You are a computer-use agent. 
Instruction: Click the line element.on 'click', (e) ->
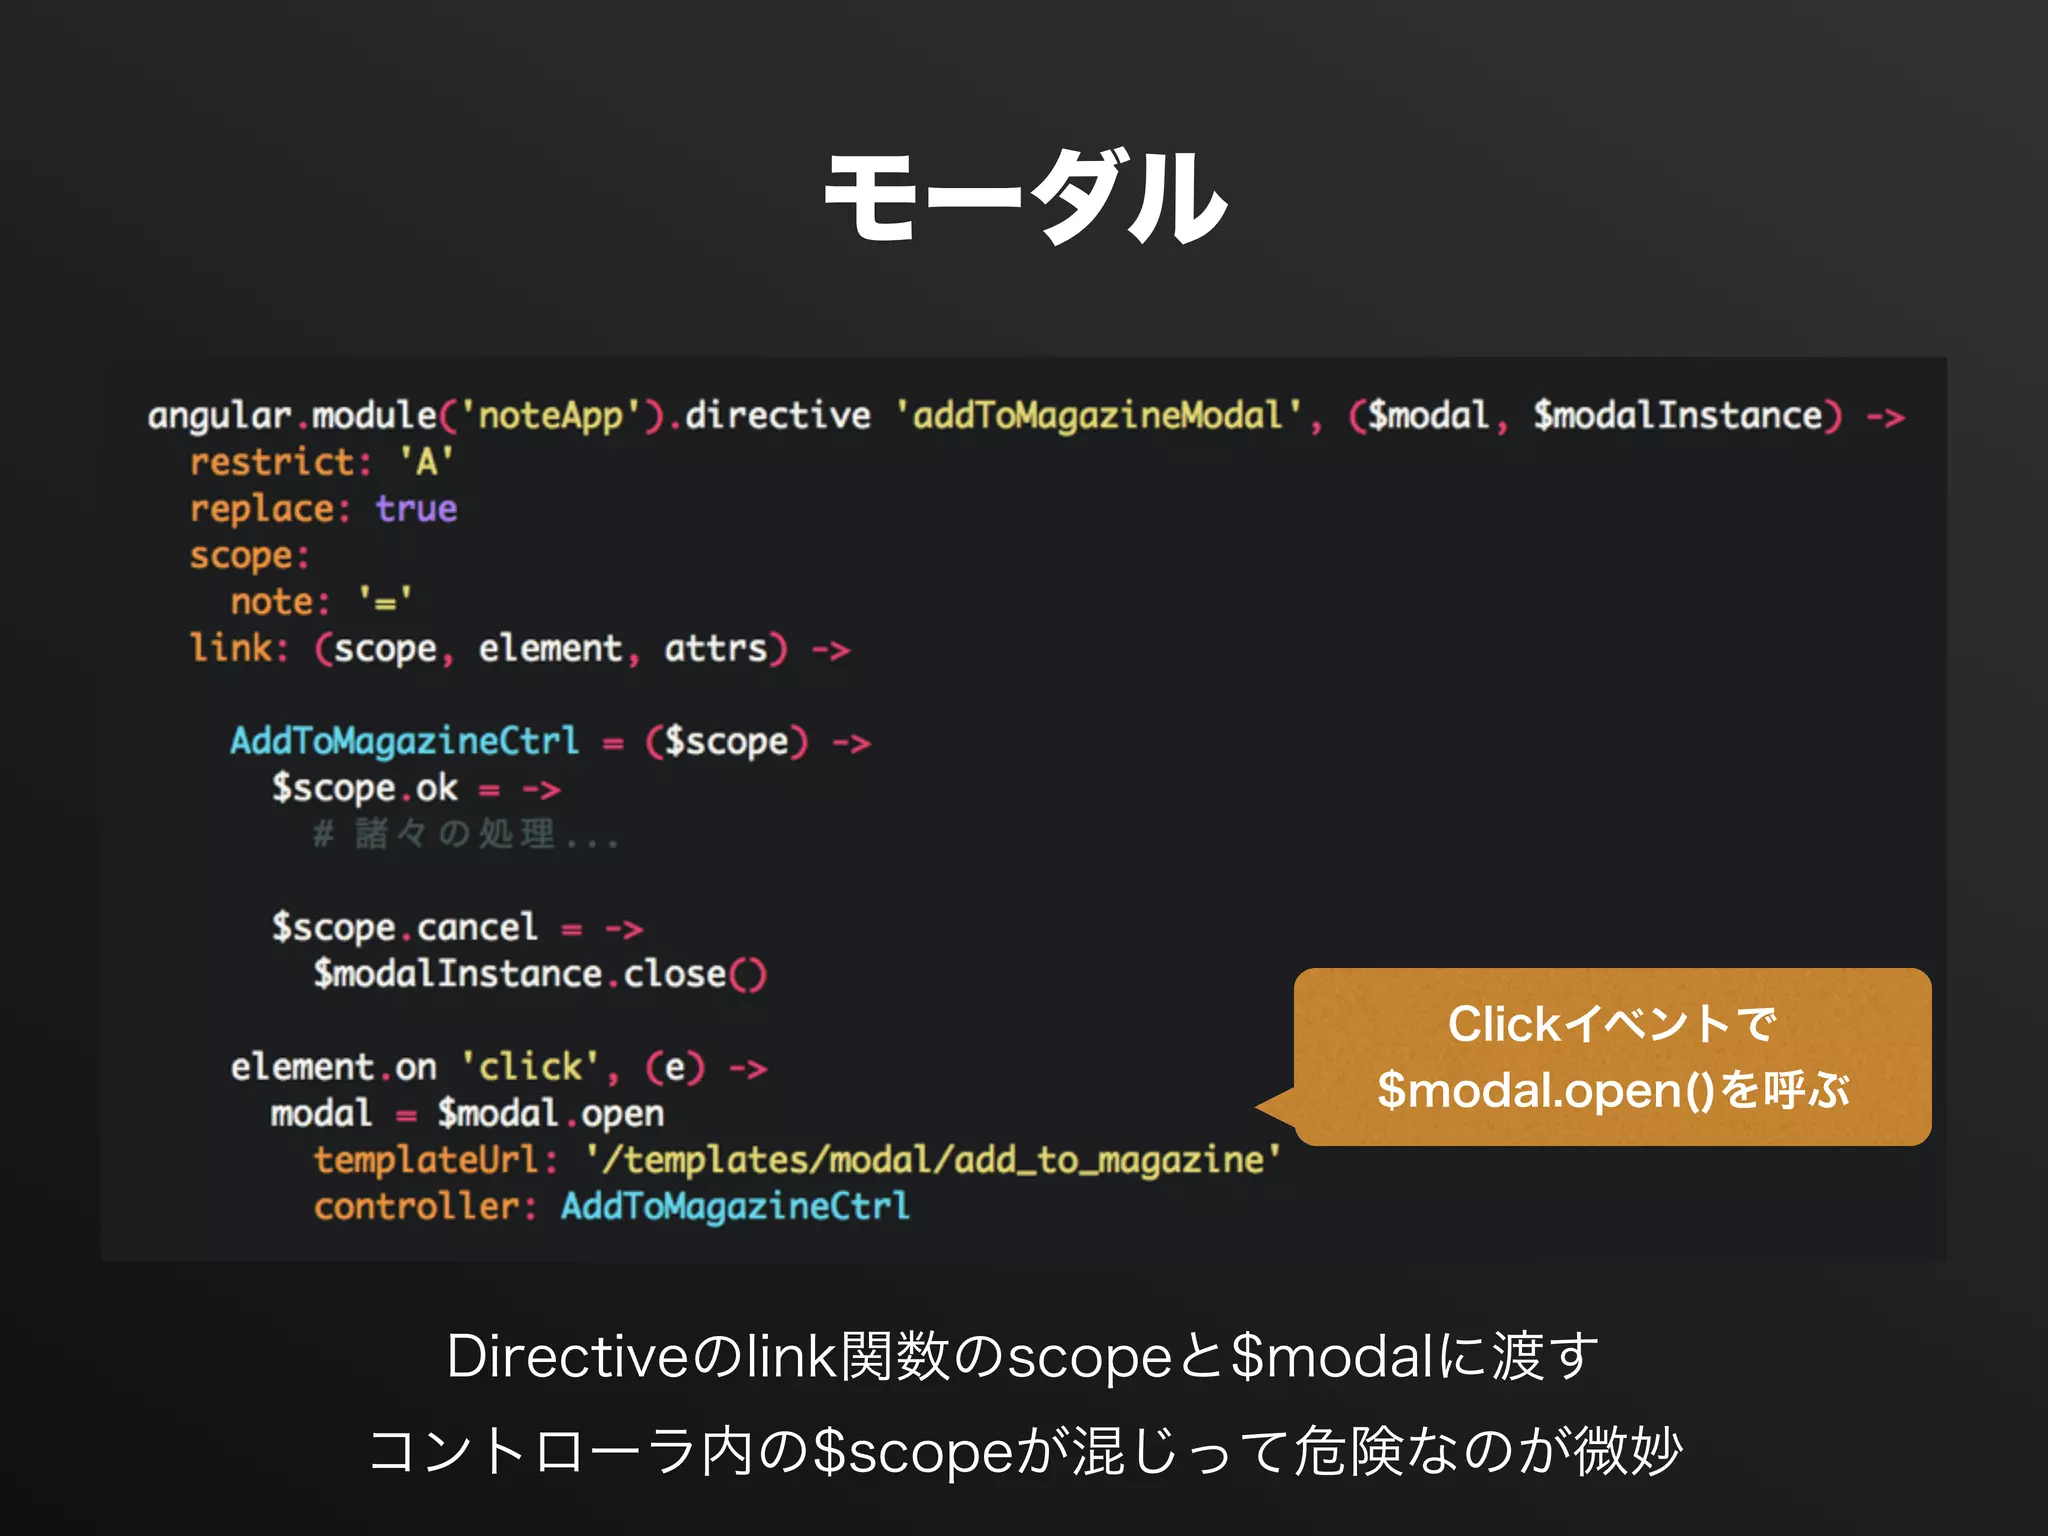click(499, 1067)
